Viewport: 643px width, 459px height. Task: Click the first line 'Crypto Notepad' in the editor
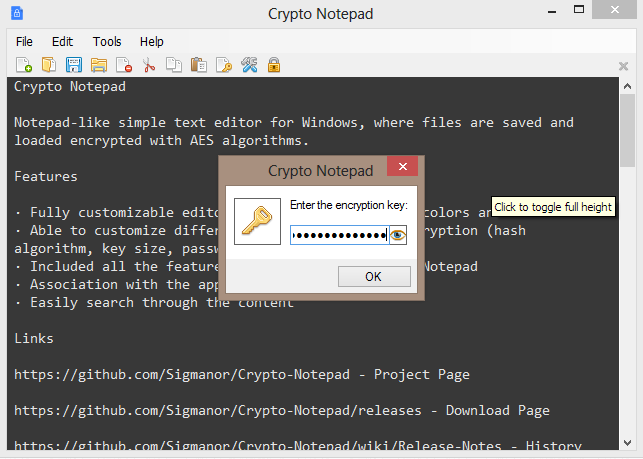pyautogui.click(x=70, y=87)
